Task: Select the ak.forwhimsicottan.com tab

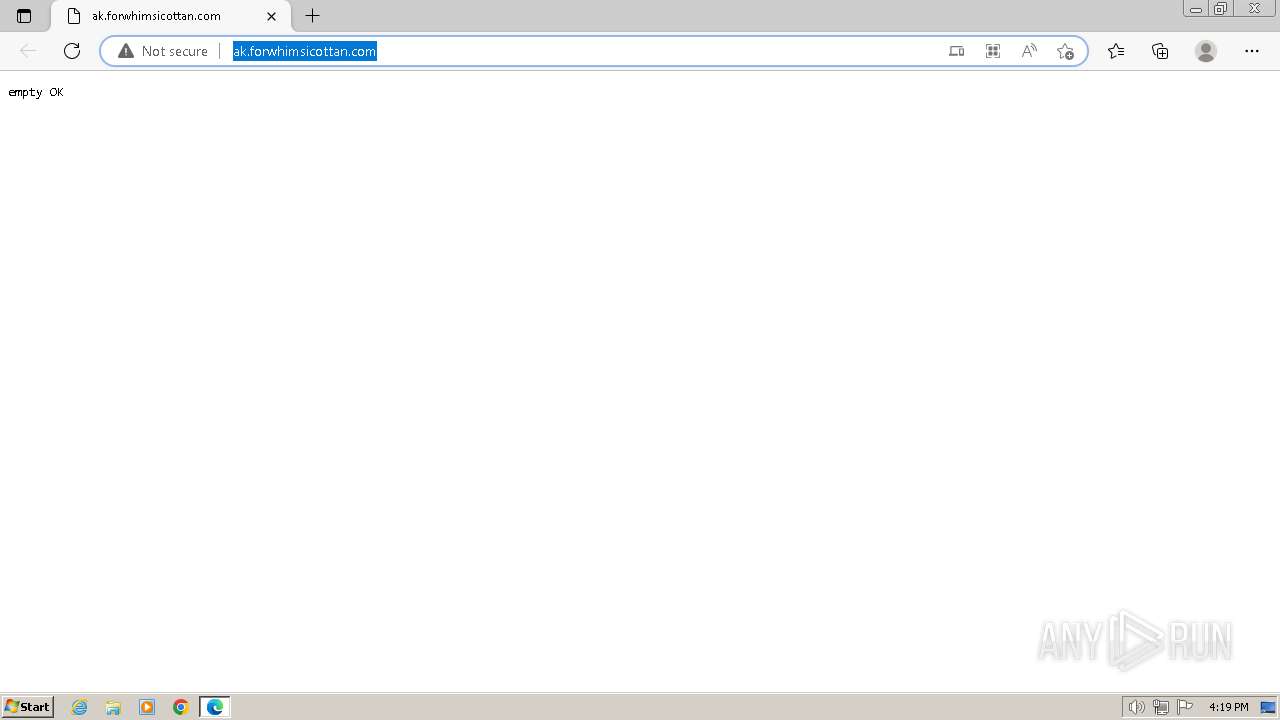Action: (168, 16)
